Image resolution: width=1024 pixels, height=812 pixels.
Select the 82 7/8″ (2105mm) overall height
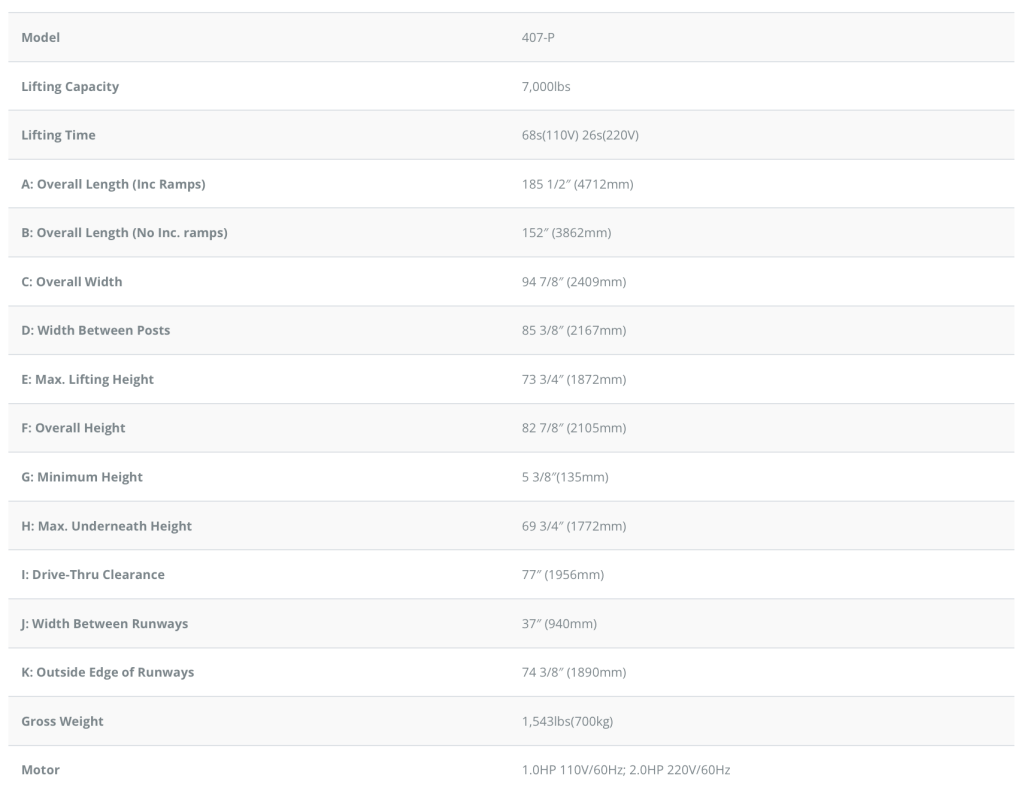(x=567, y=428)
